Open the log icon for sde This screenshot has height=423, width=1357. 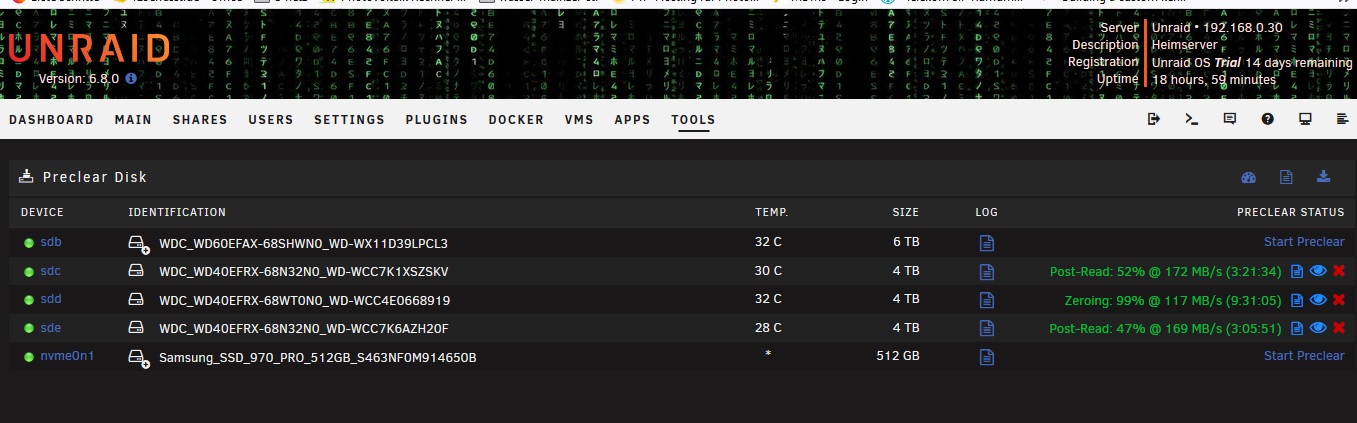(x=987, y=328)
